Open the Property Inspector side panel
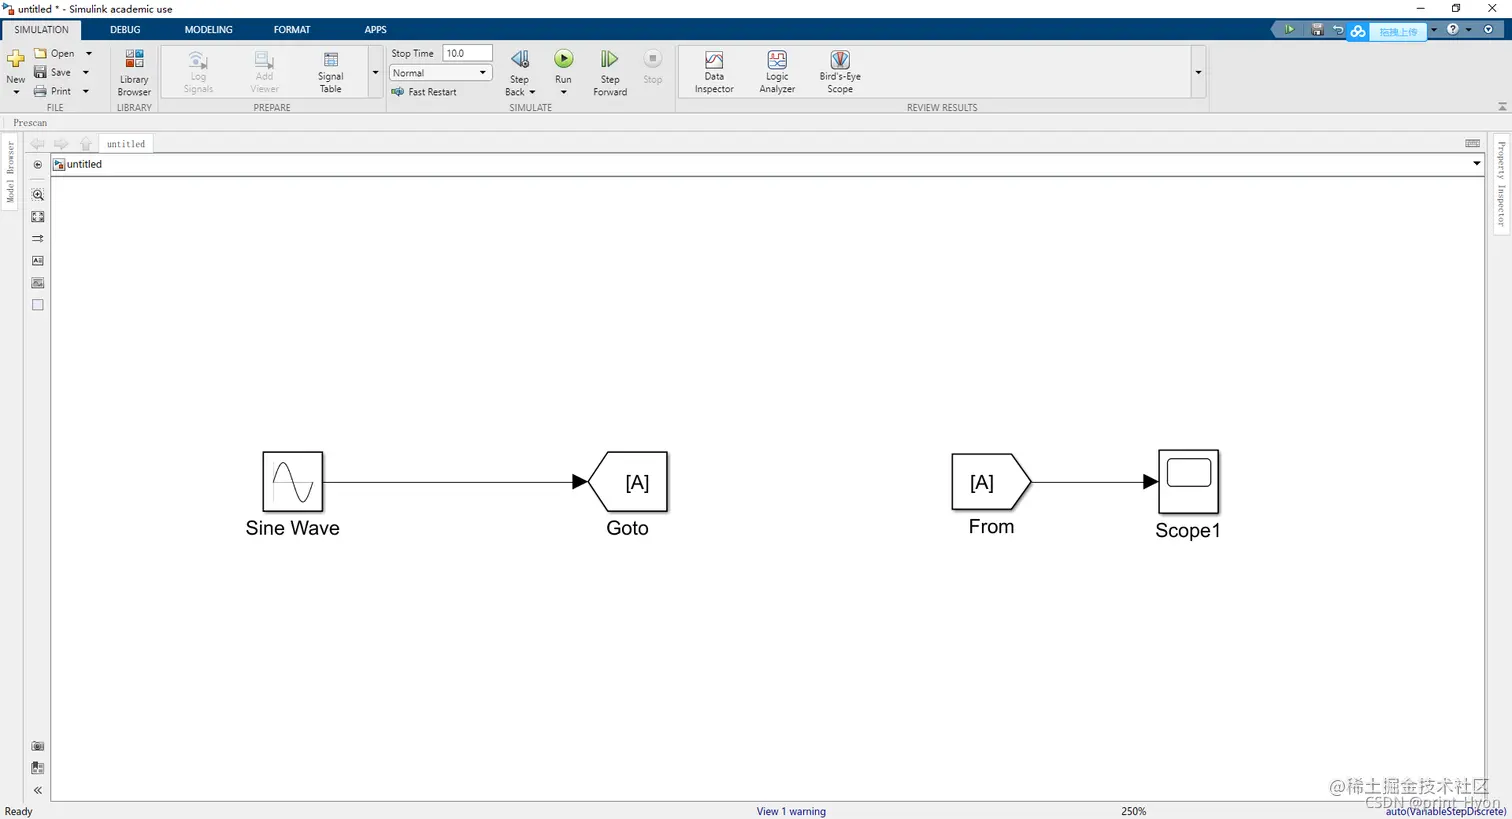This screenshot has width=1512, height=819. click(1501, 185)
